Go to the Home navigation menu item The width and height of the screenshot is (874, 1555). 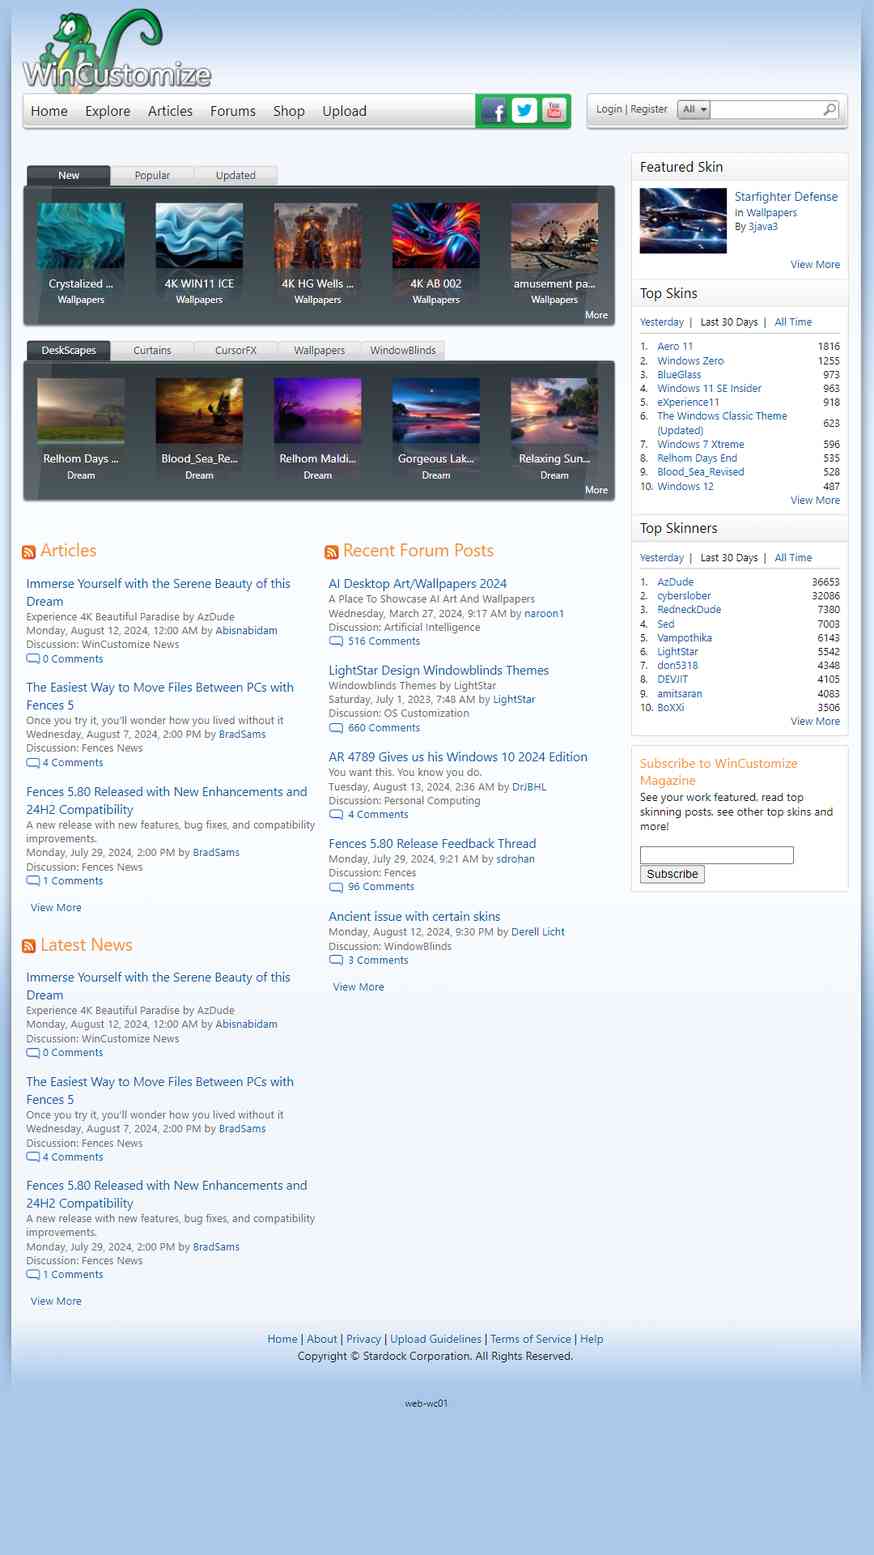coord(49,111)
